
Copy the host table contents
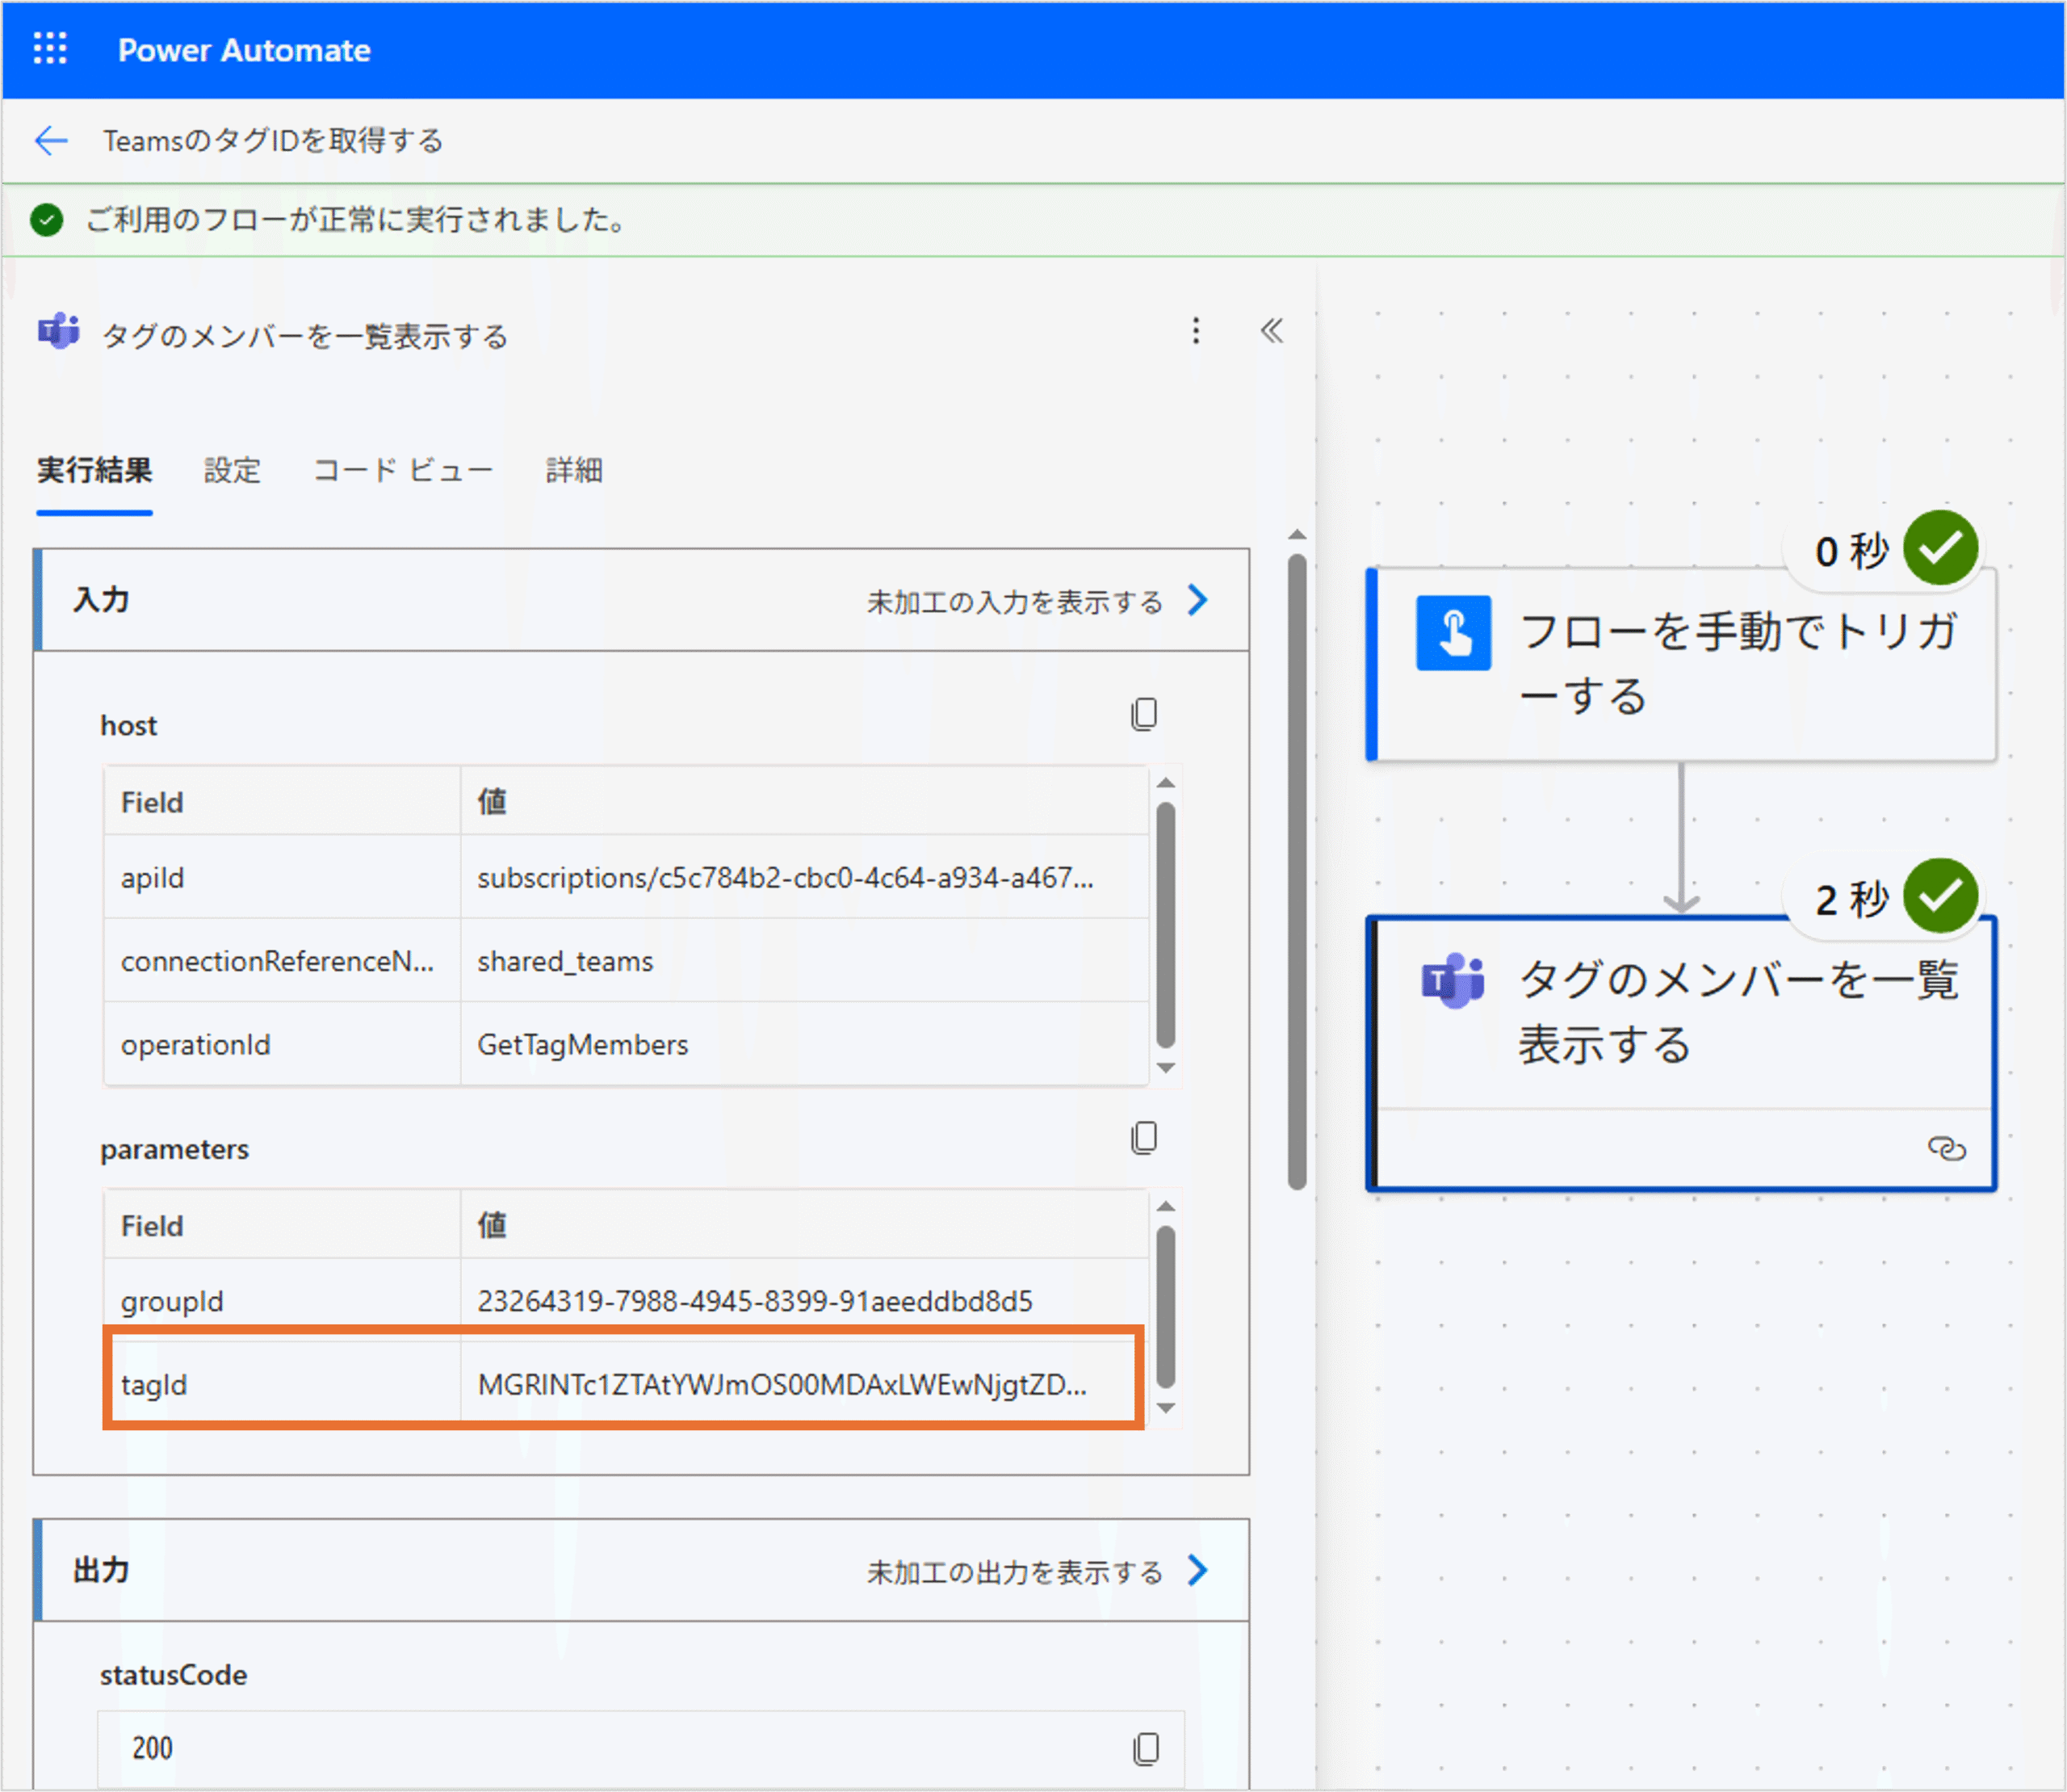point(1144,714)
